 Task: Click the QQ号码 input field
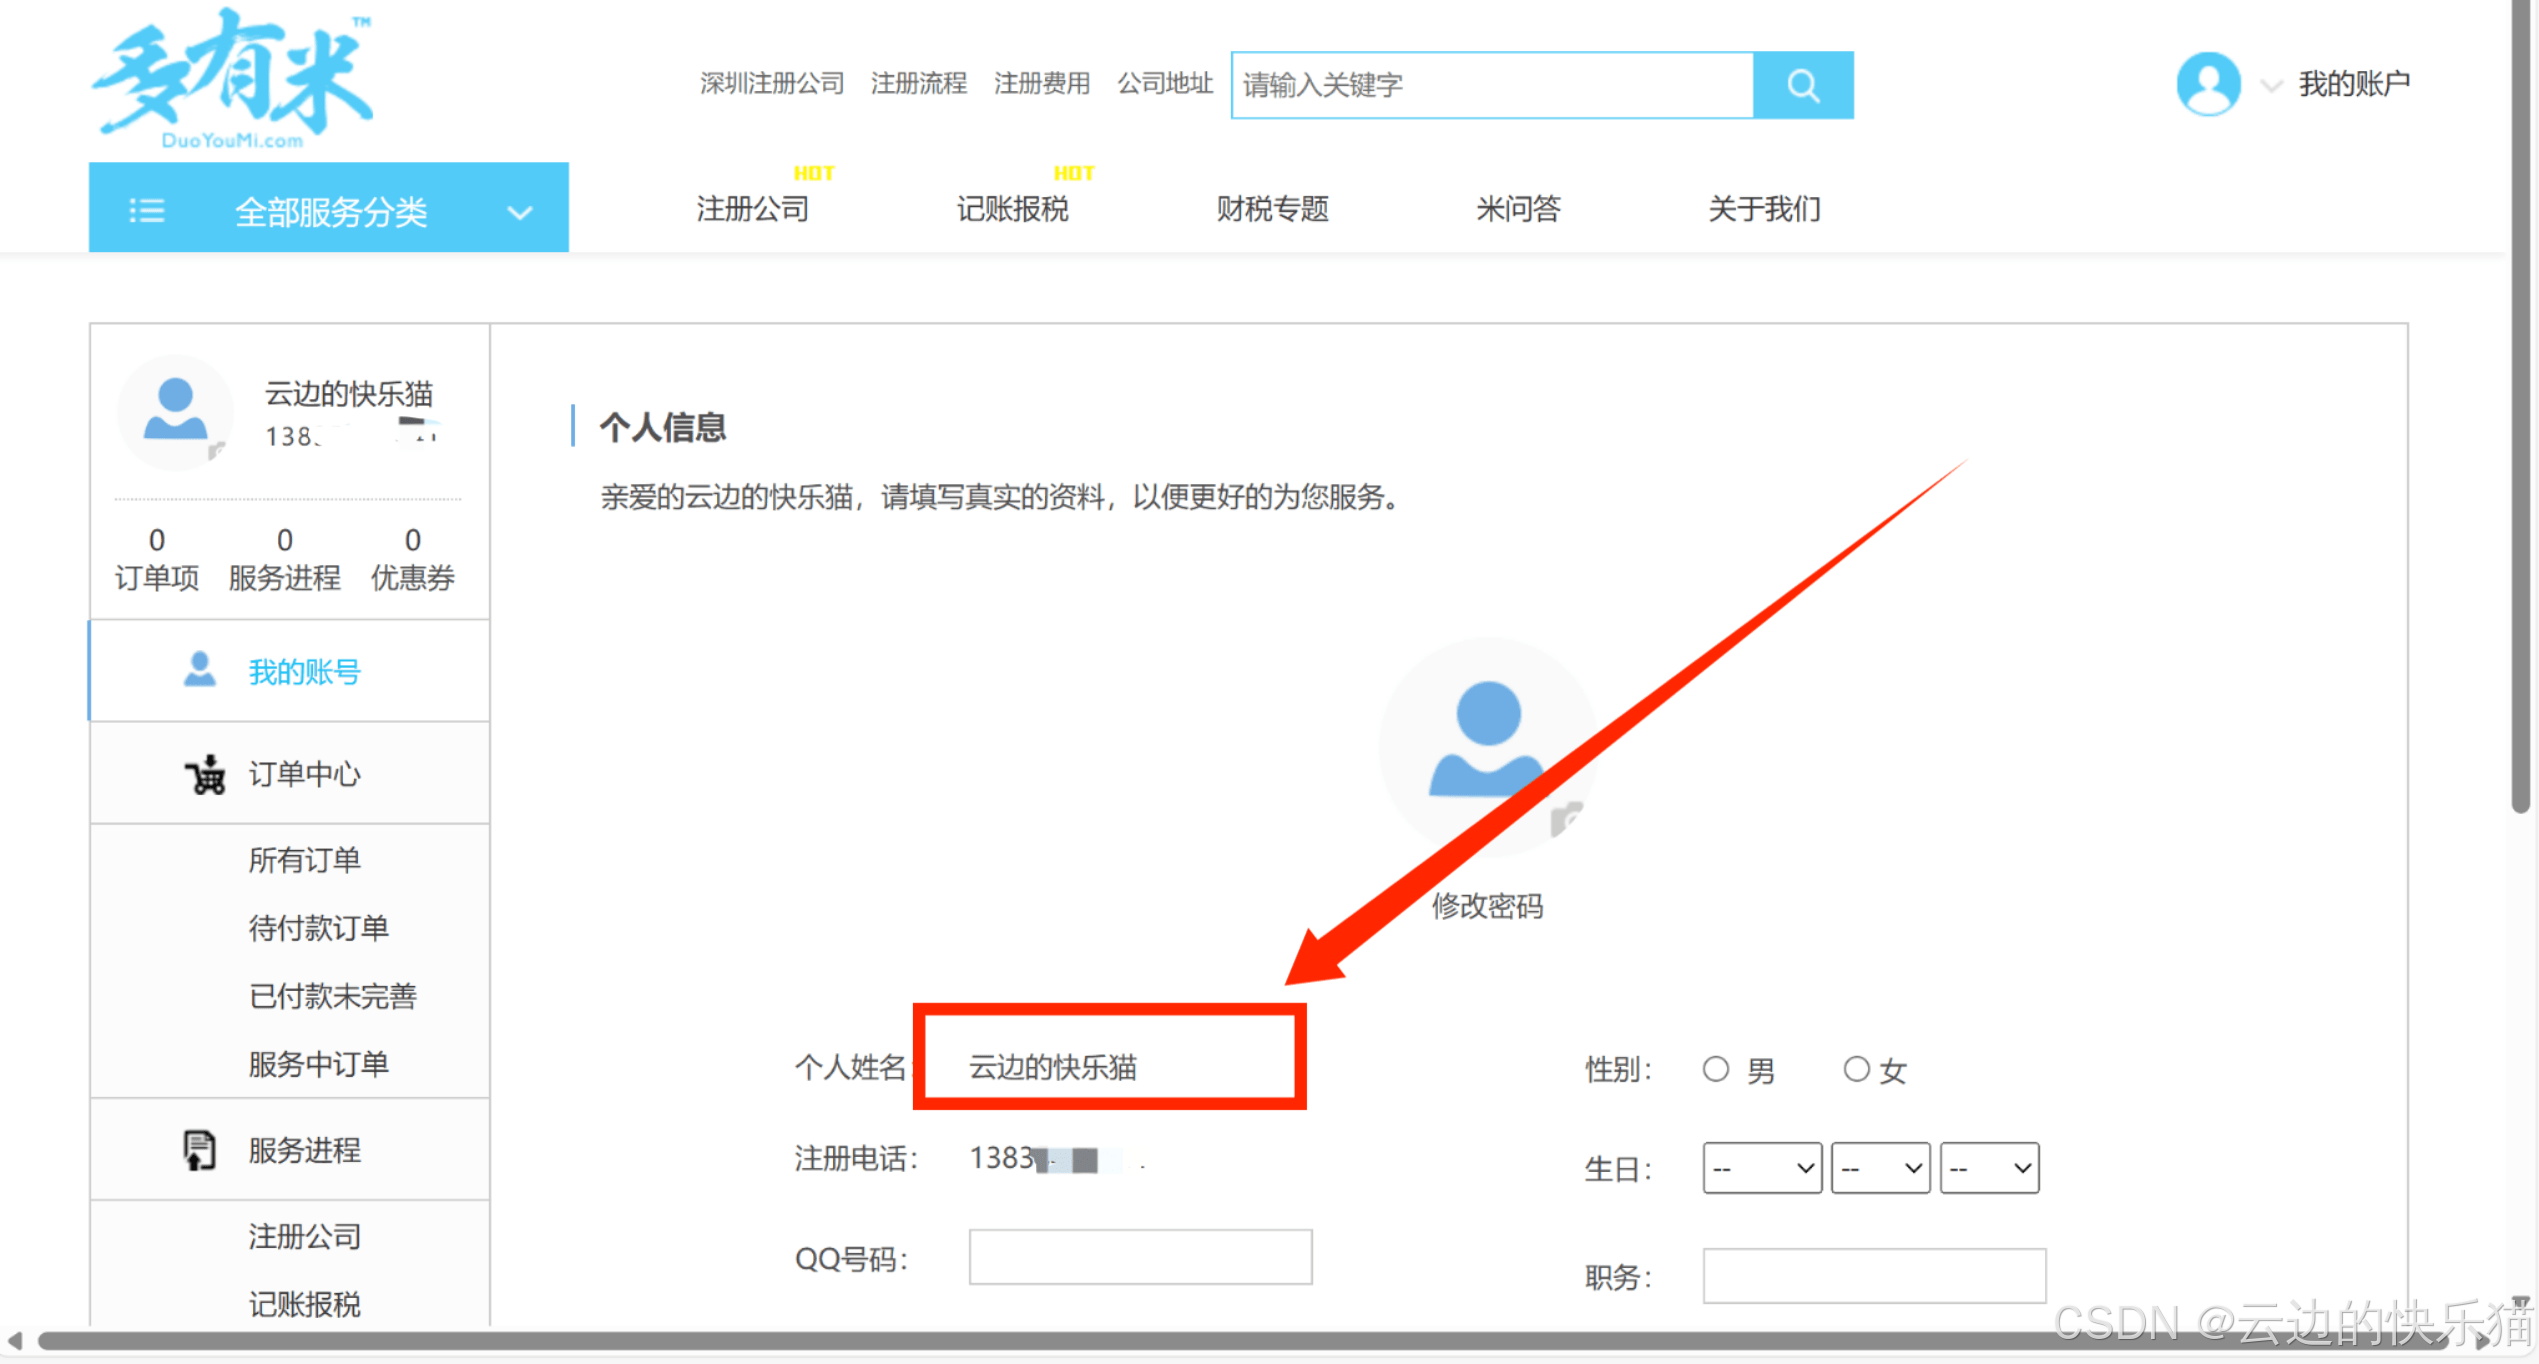click(x=1140, y=1257)
